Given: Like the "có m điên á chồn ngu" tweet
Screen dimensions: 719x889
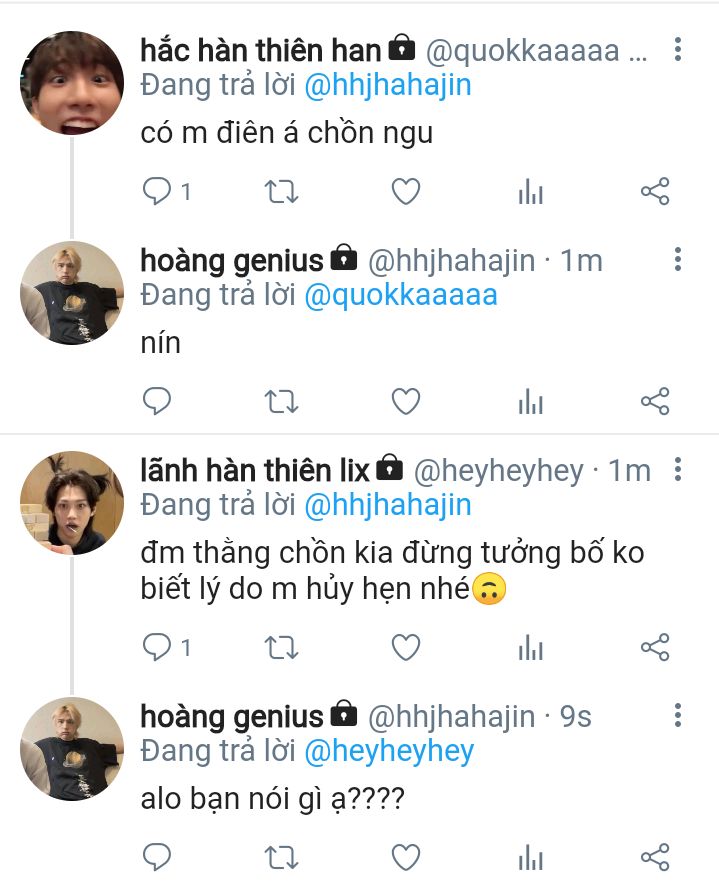Looking at the screenshot, I should (405, 191).
